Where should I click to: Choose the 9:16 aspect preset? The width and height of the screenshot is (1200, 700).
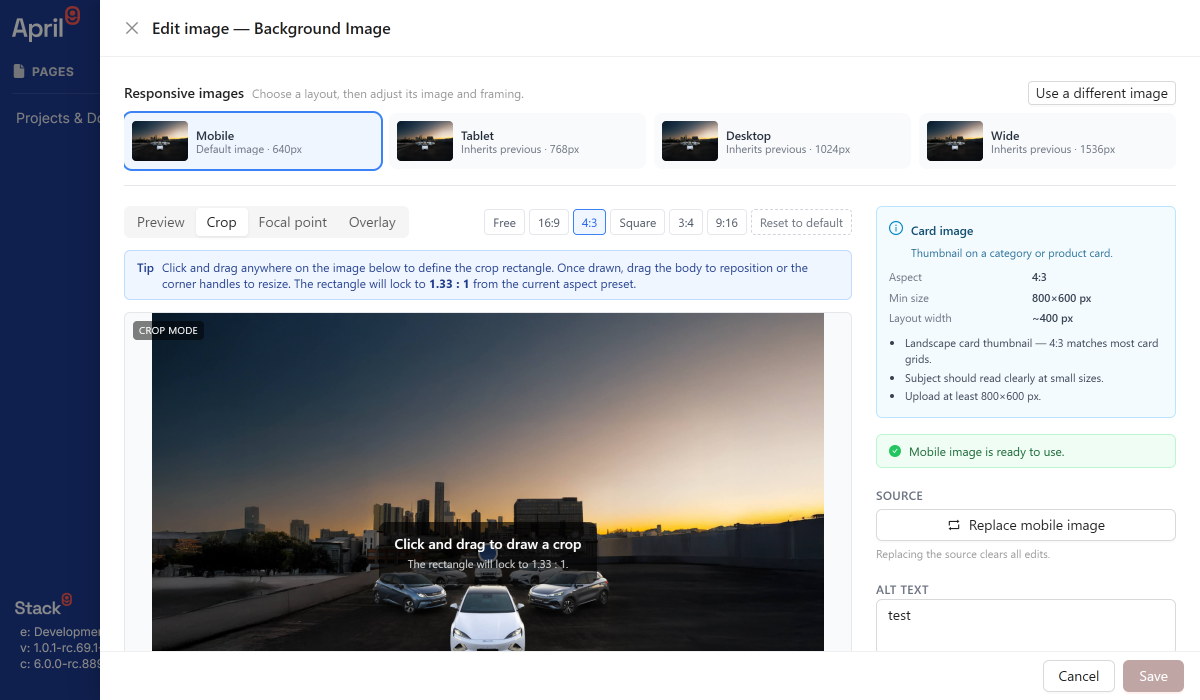tap(727, 222)
